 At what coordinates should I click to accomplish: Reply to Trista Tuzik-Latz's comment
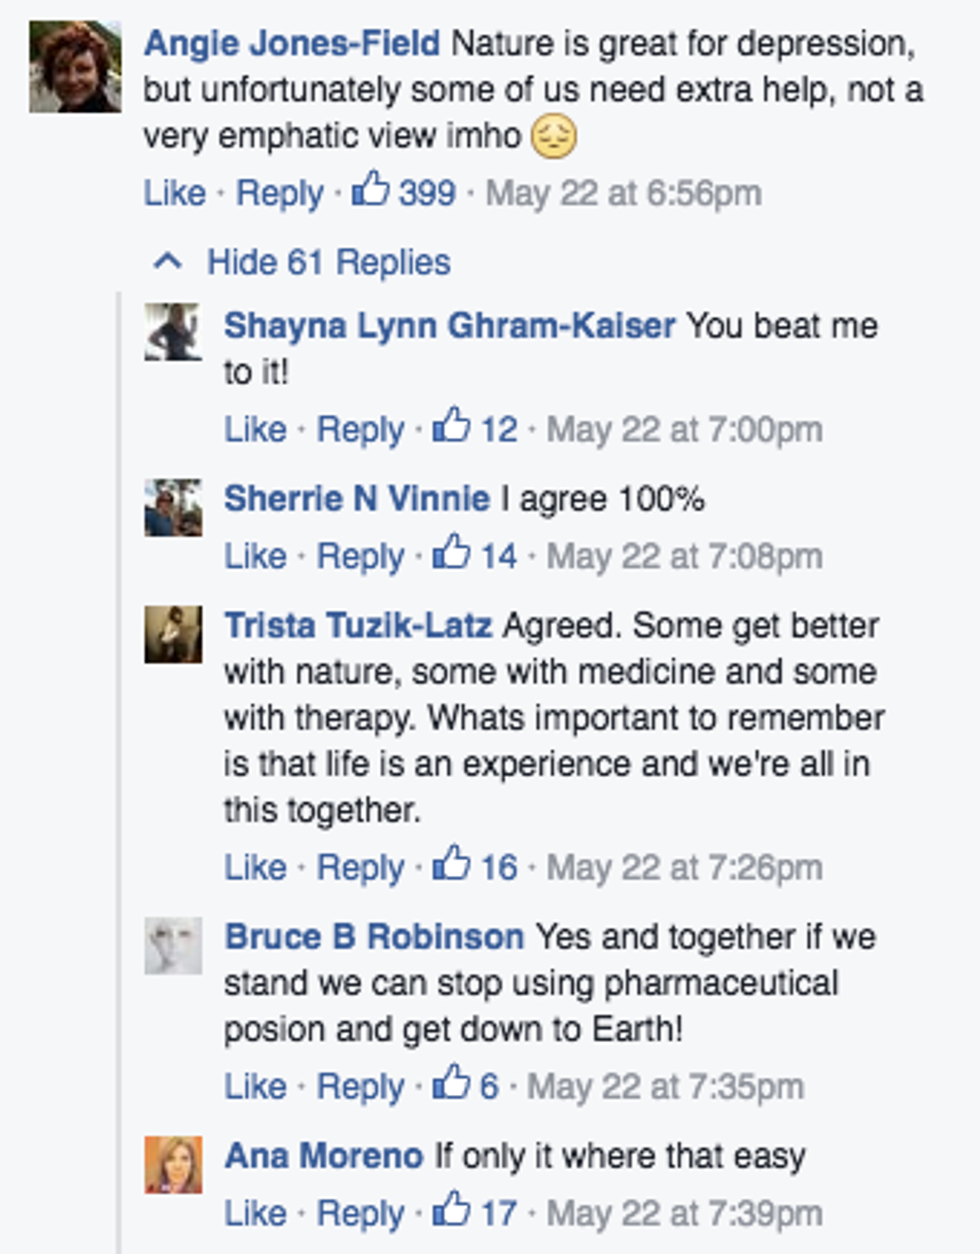(x=360, y=867)
